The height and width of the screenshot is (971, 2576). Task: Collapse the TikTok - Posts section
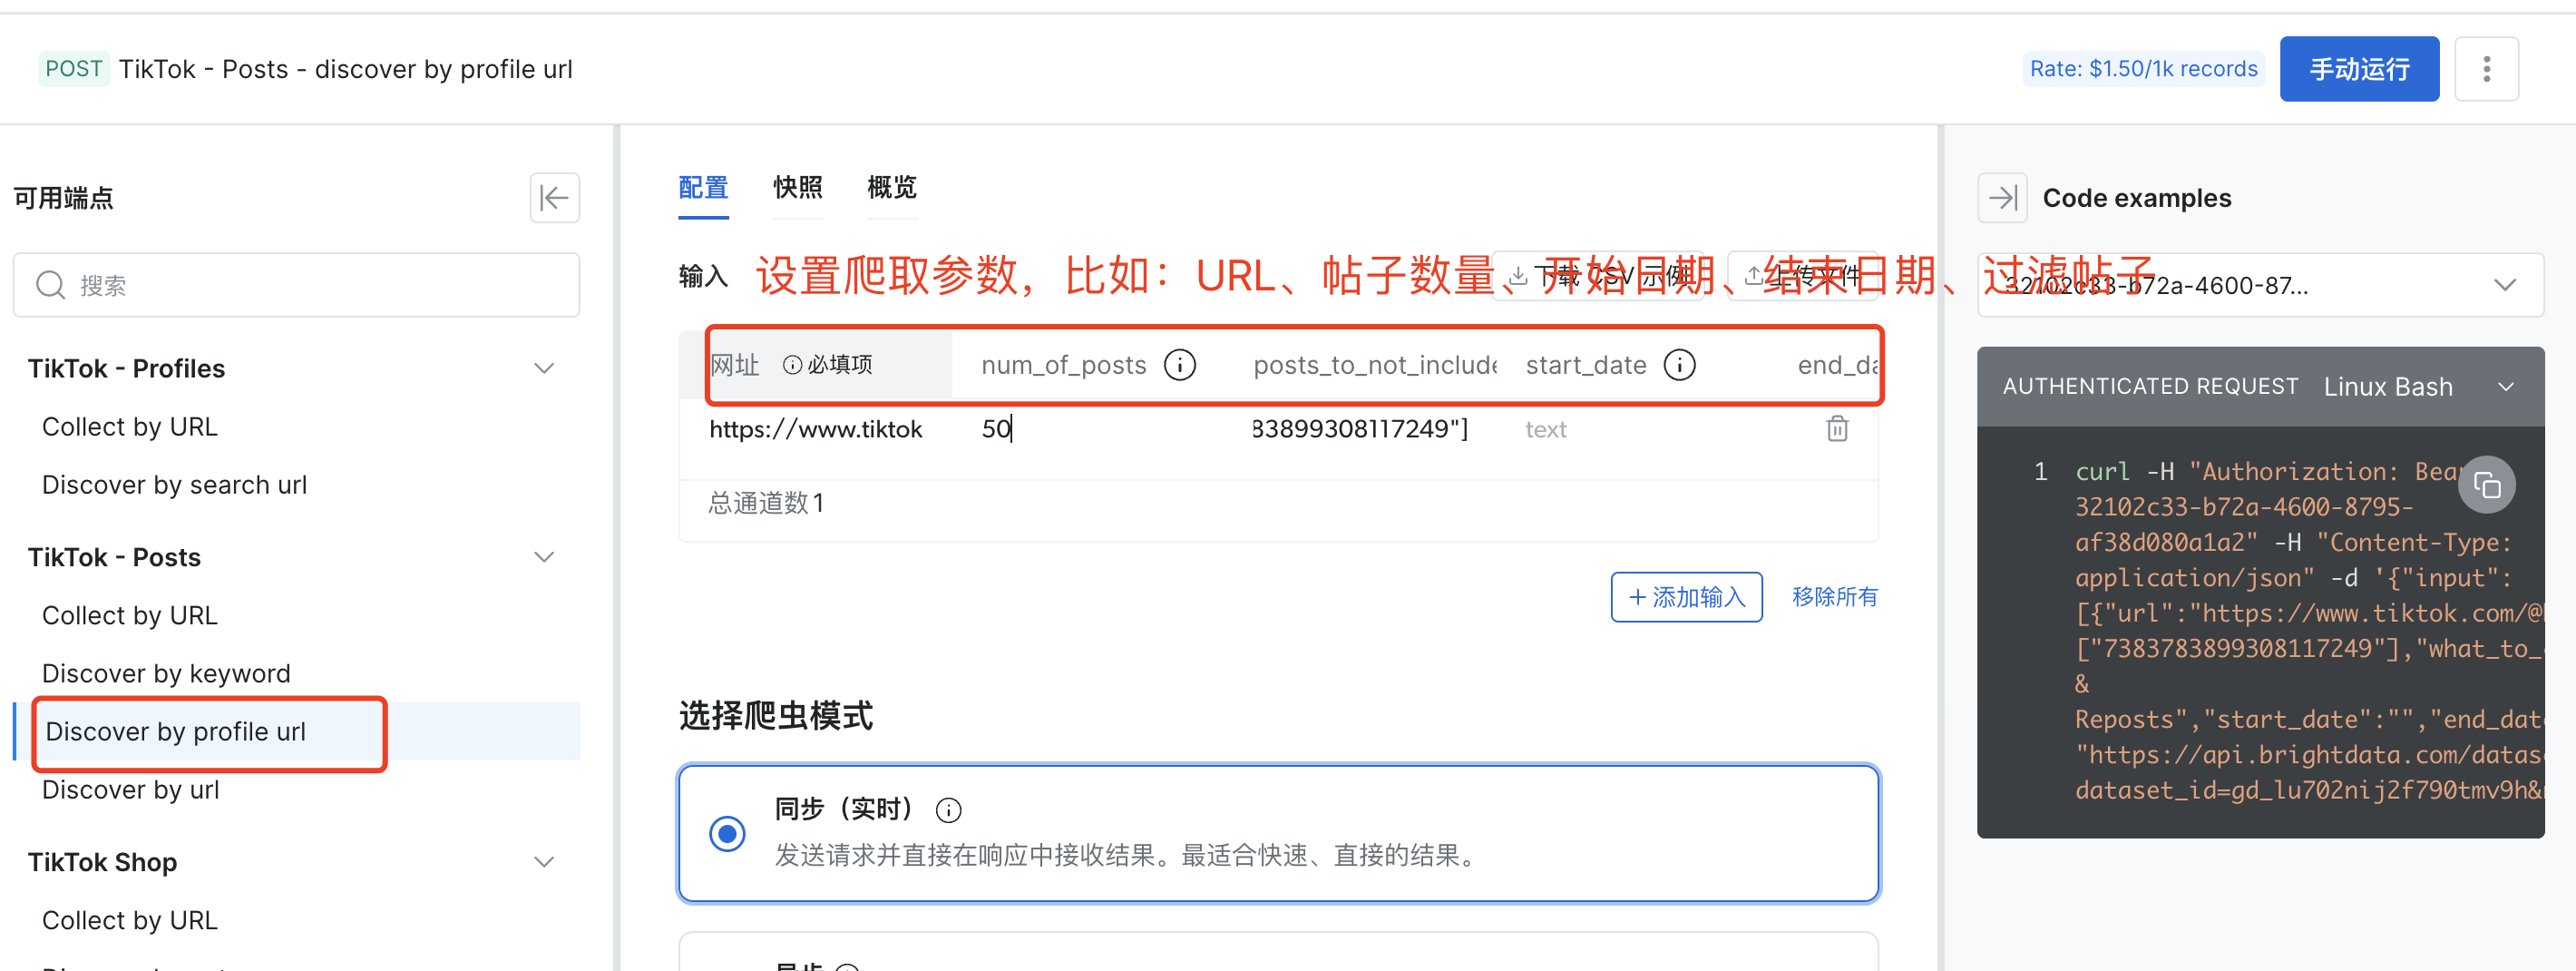click(544, 557)
